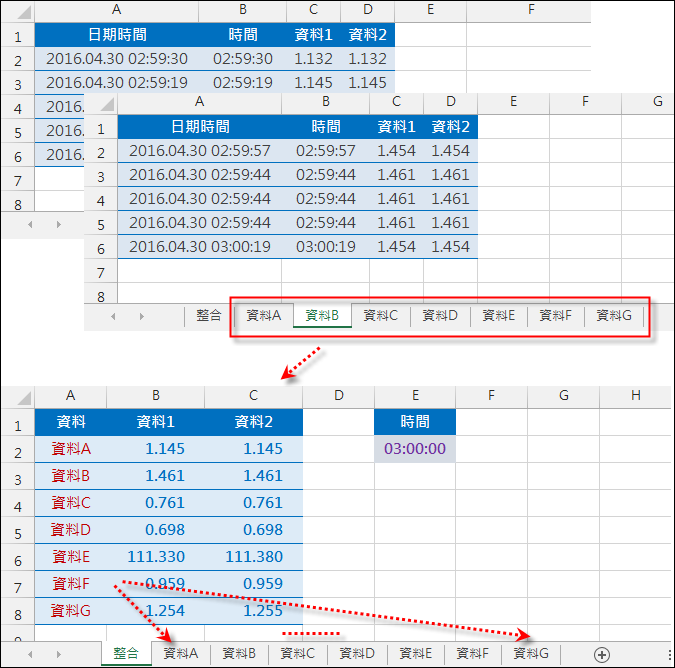Click the right sheet-scroll arrow of the bottom worksheet

coord(59,655)
